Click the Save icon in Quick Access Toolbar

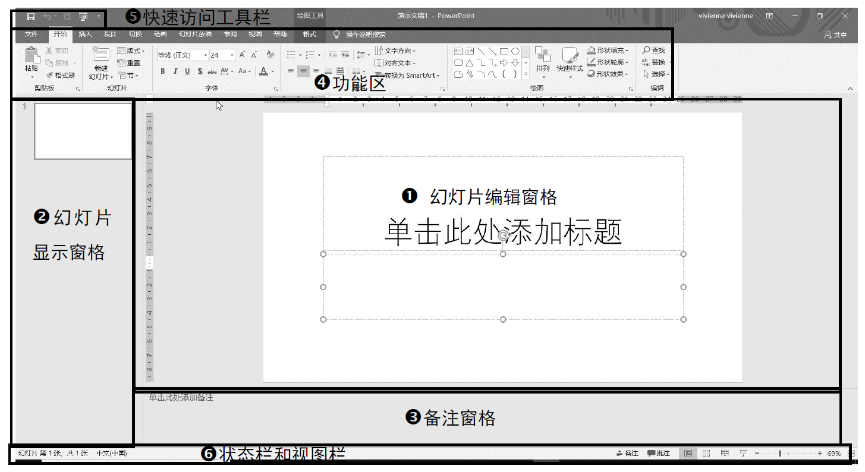pos(31,17)
